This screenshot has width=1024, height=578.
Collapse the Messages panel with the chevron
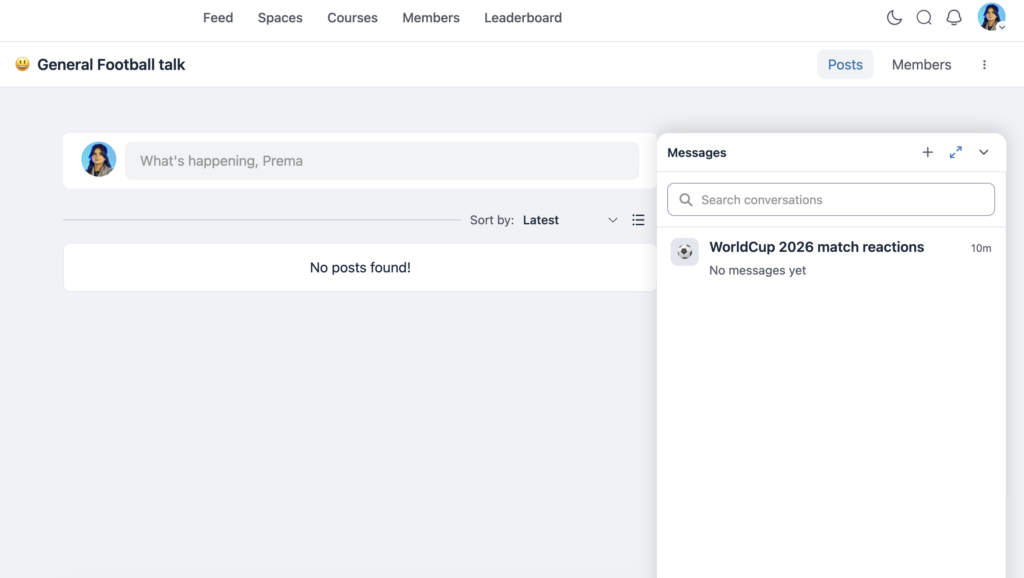tap(984, 152)
